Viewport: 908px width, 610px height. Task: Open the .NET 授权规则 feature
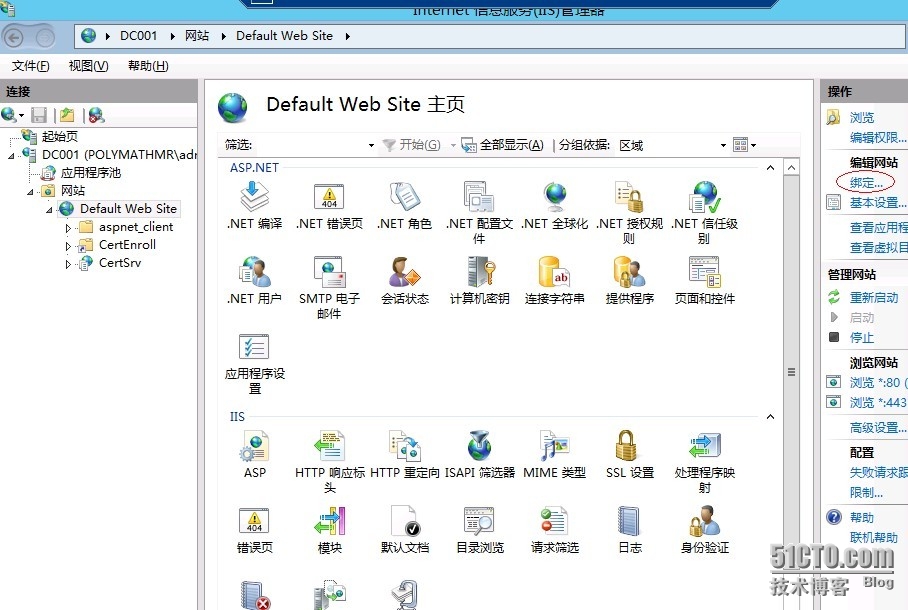629,212
